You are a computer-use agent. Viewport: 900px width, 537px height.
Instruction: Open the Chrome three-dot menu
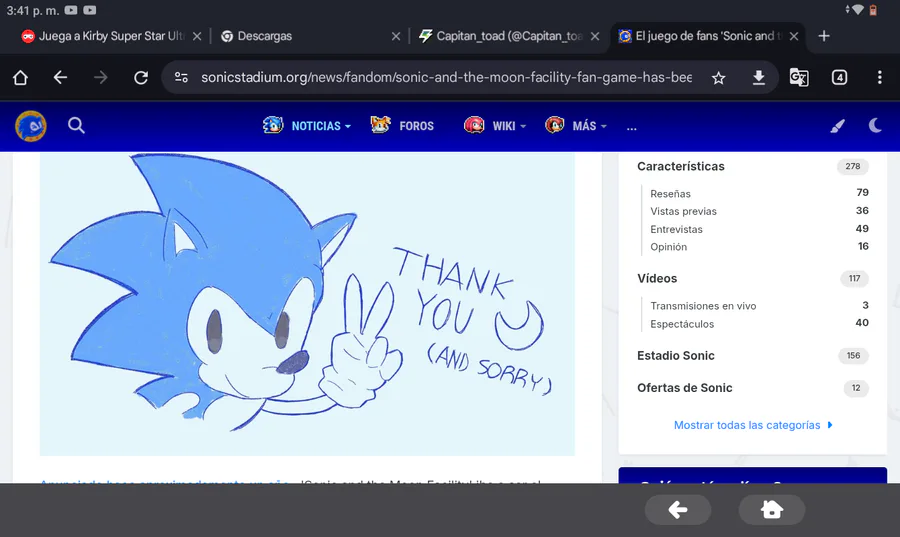(x=879, y=77)
